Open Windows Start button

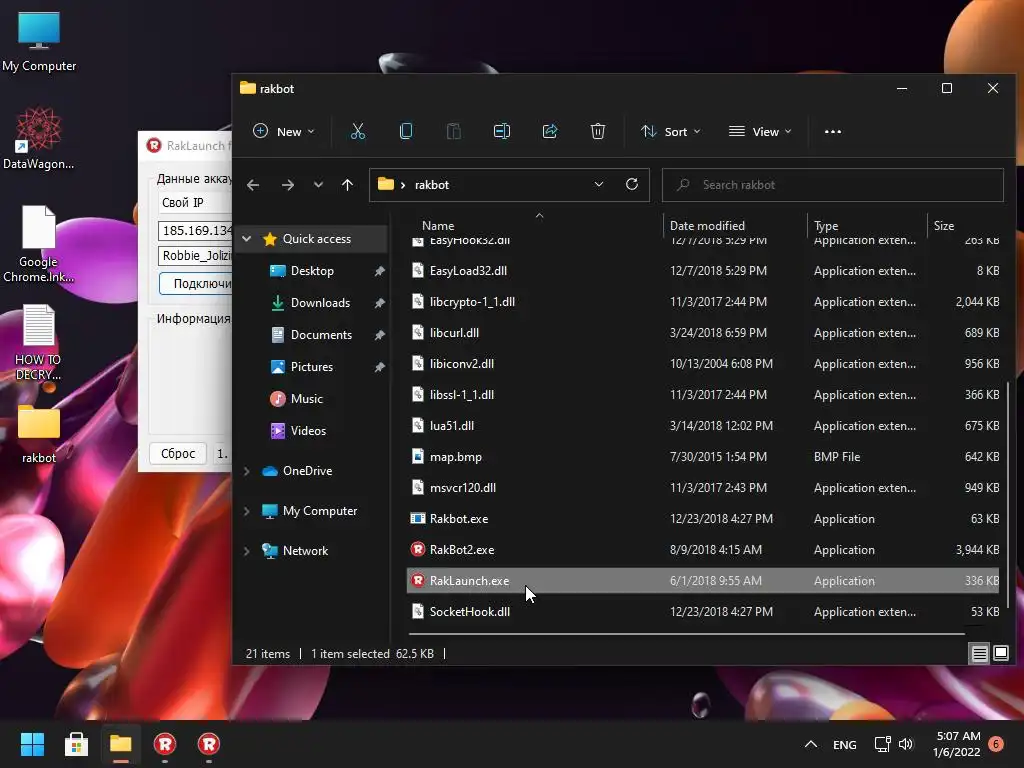tap(32, 744)
